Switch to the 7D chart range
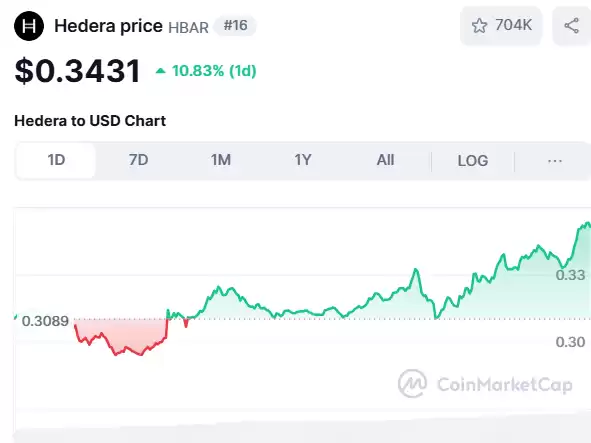The image size is (591, 443). (x=138, y=160)
